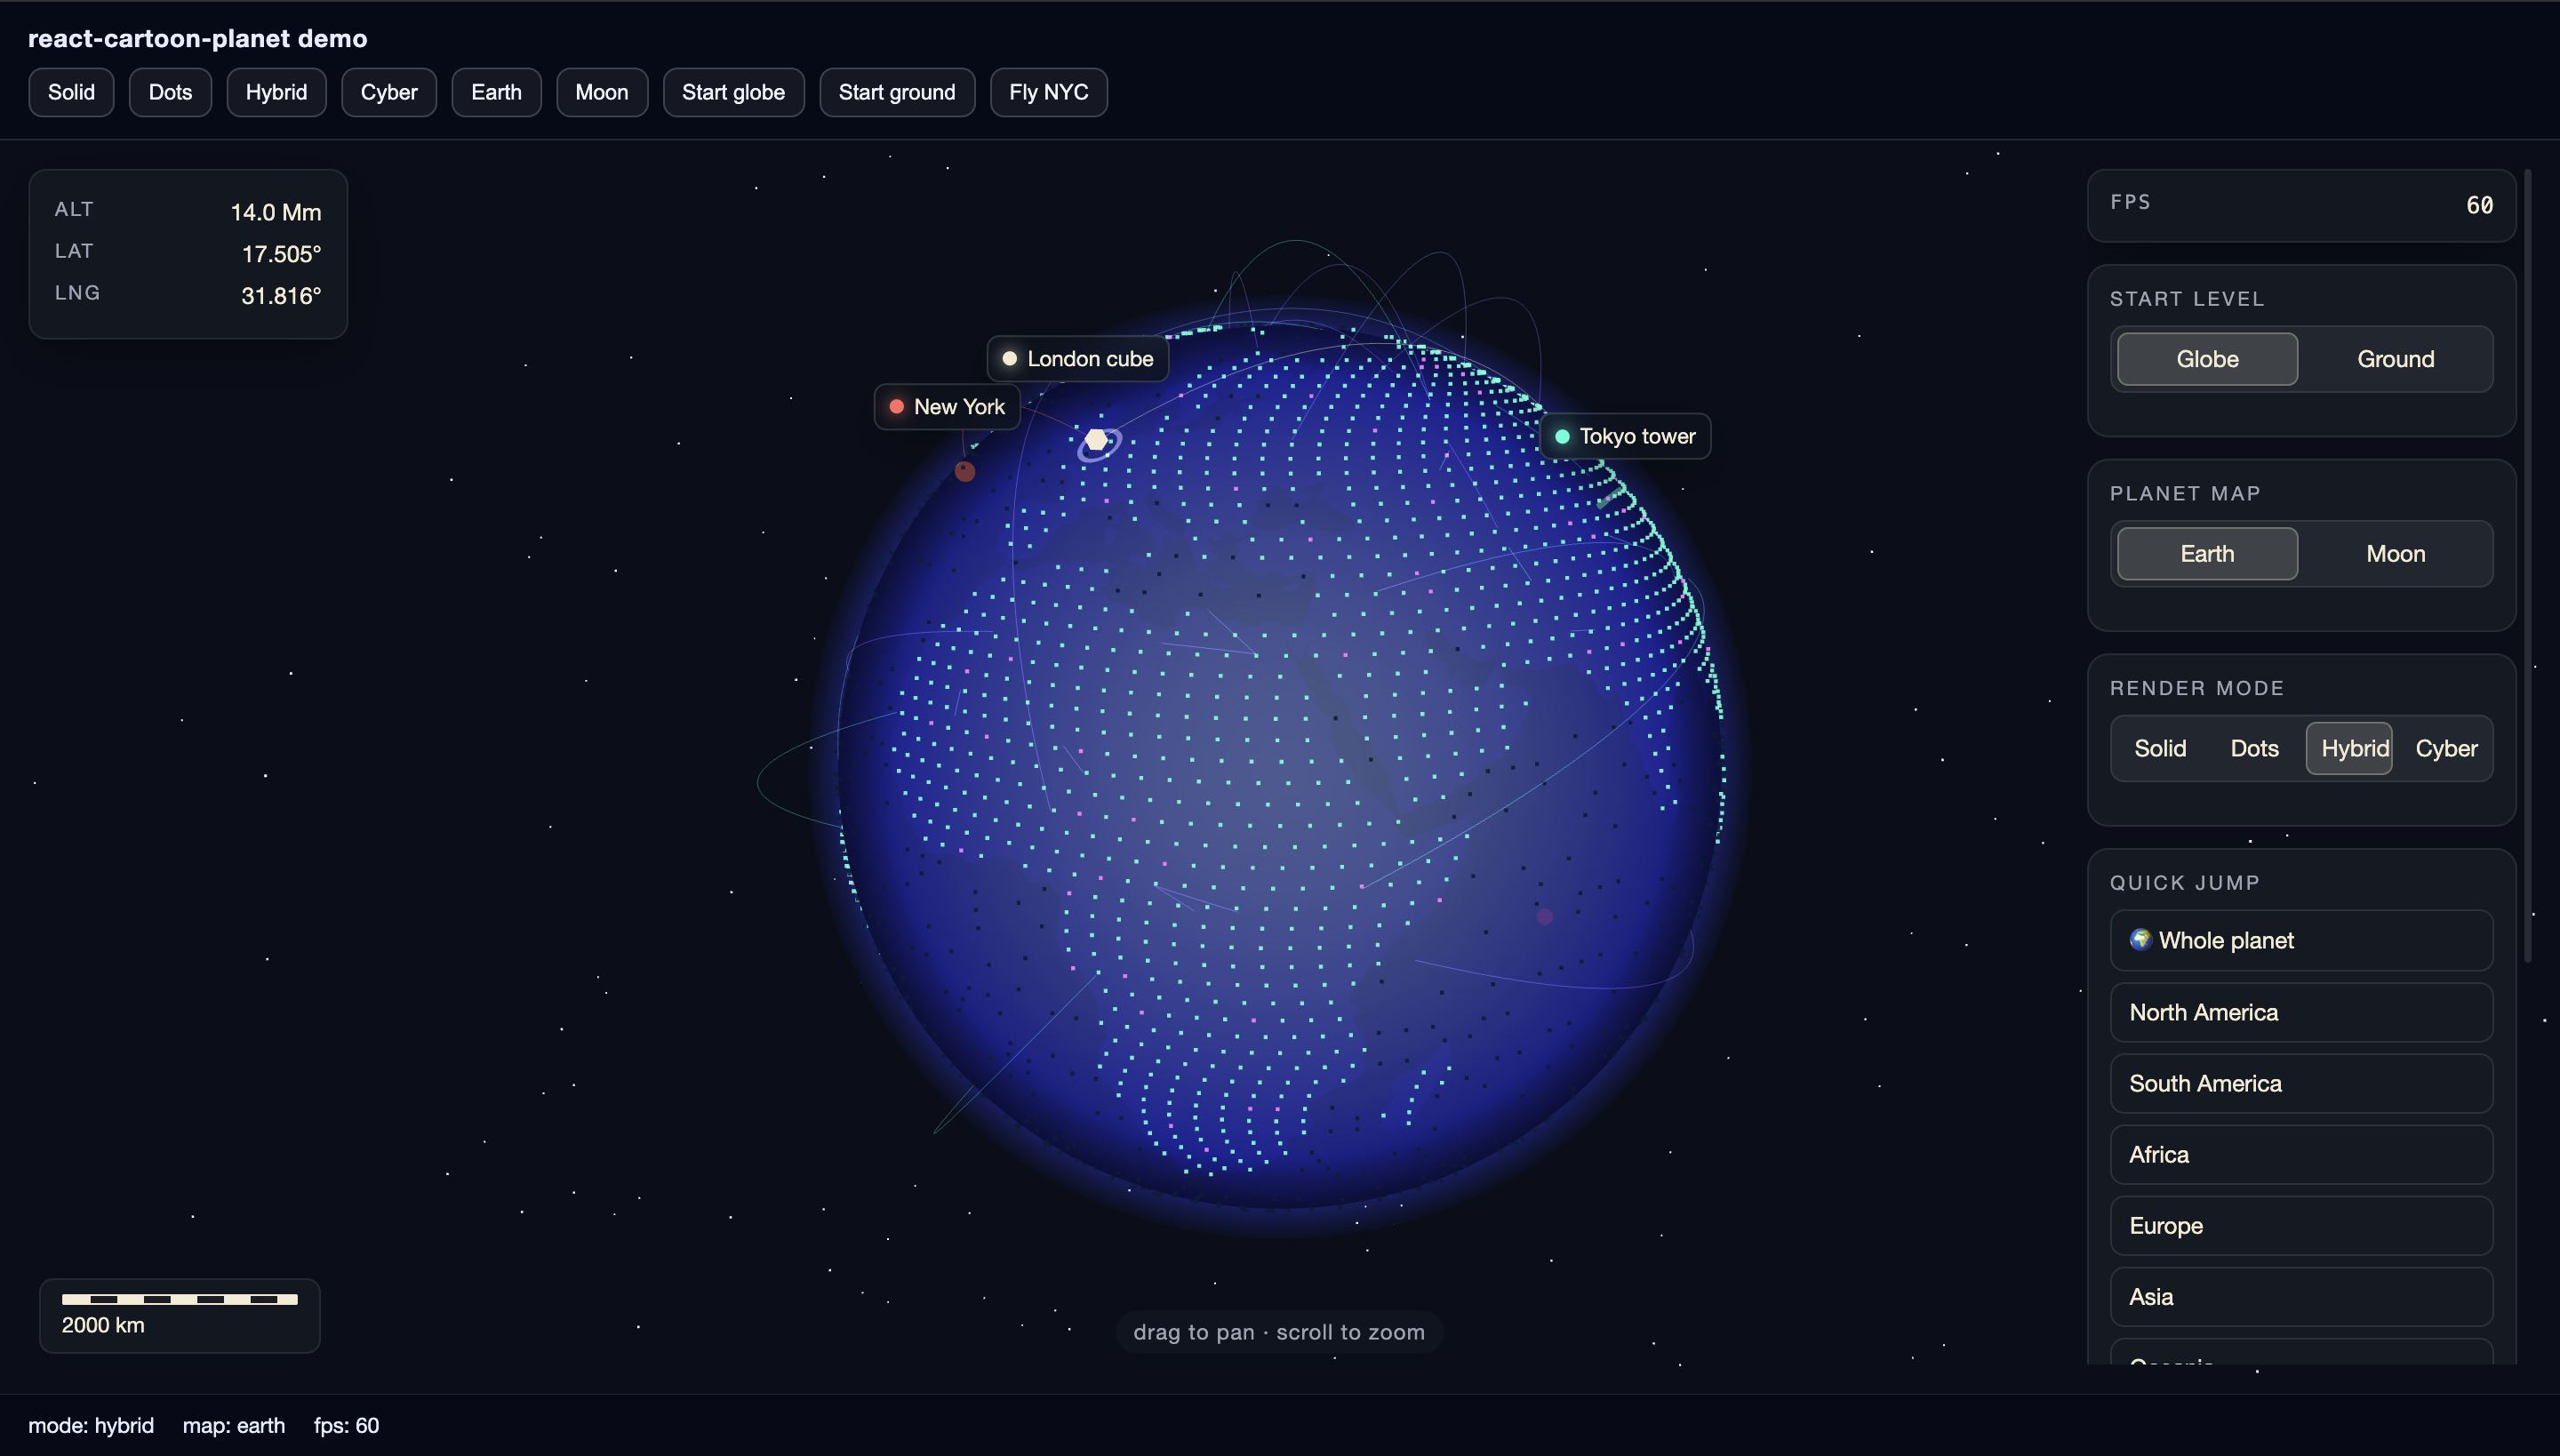Click the globe emoji on Whole planet
Viewport: 2560px width, 1456px height.
point(2140,939)
